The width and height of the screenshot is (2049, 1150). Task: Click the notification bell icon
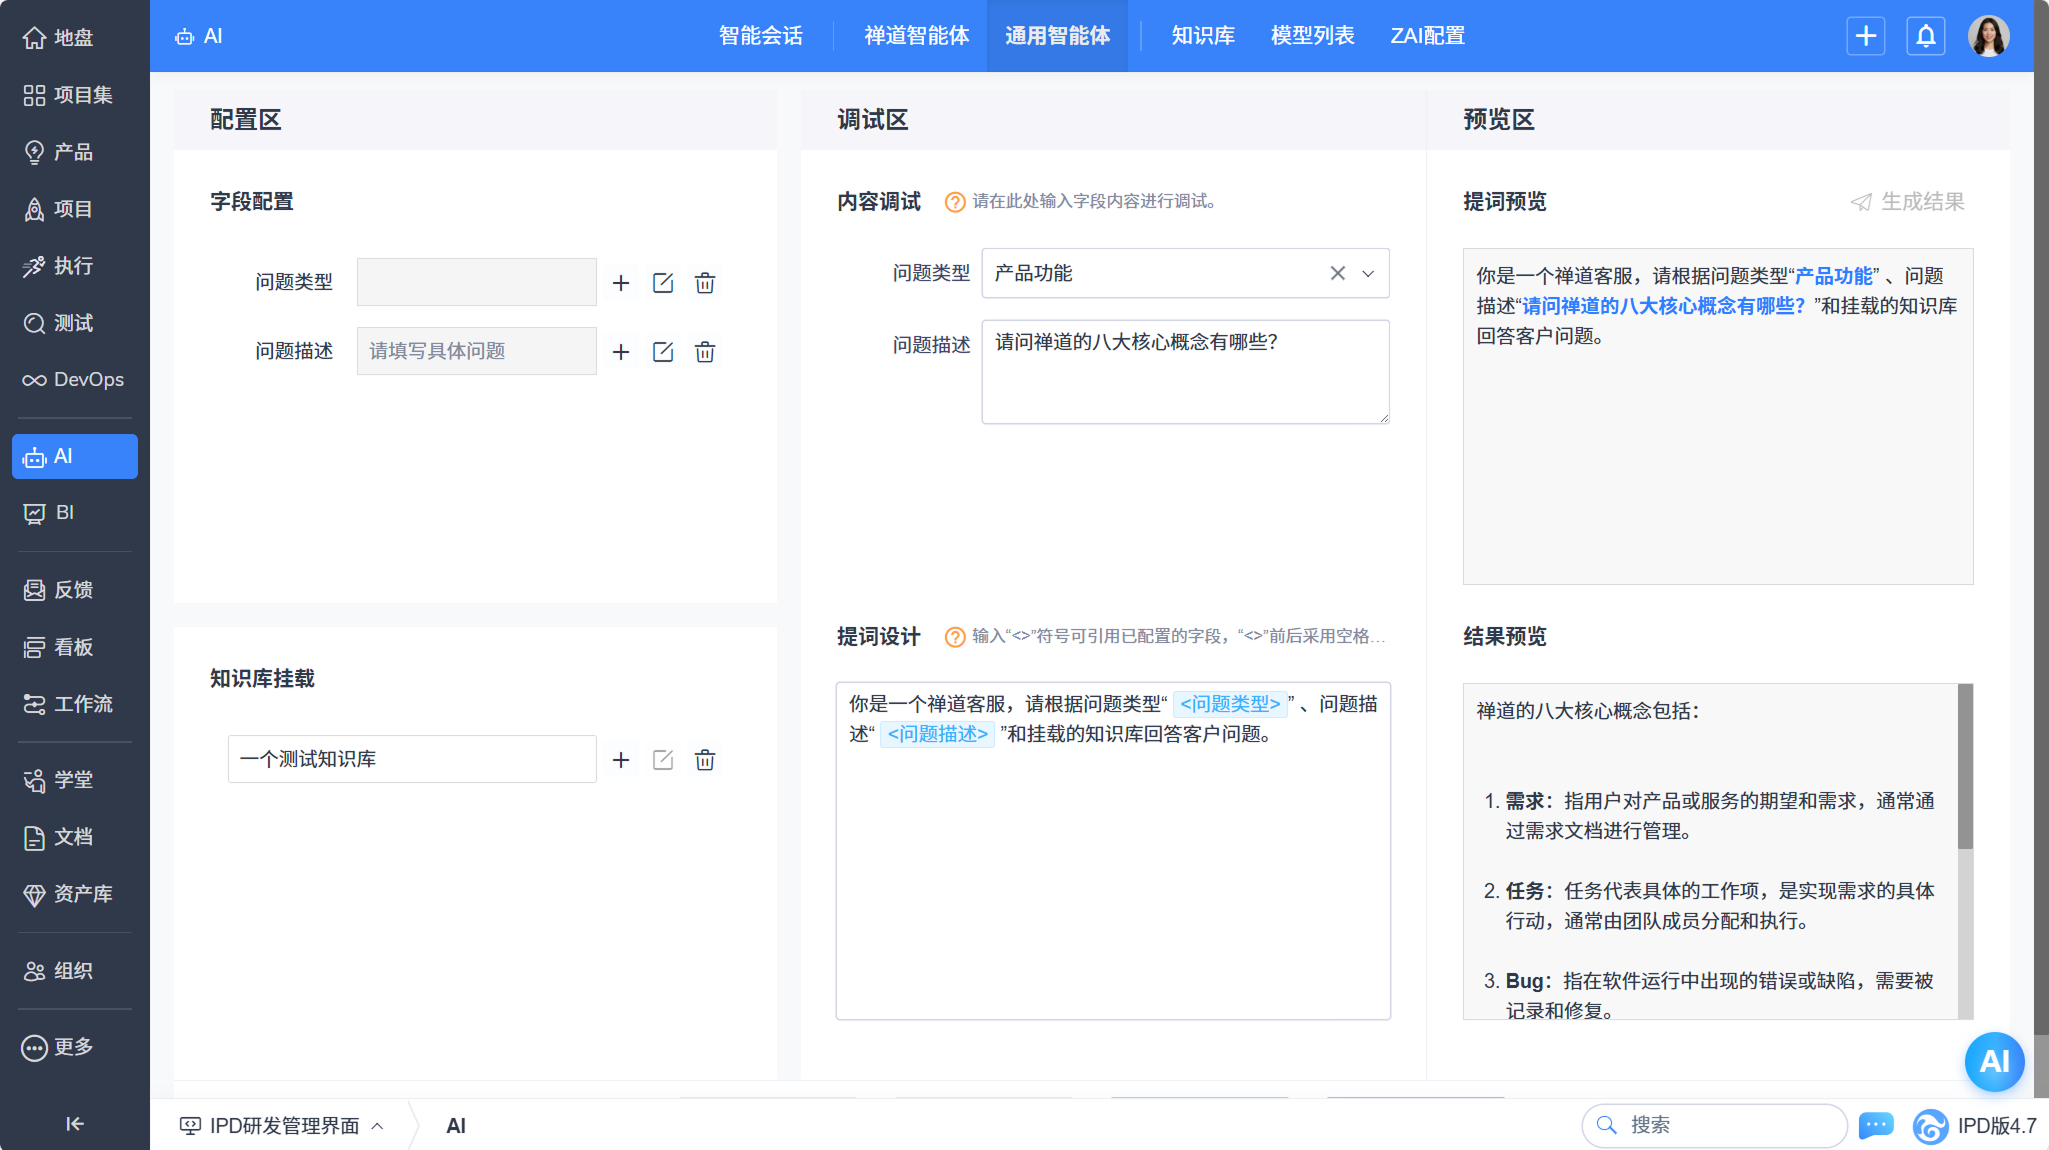[x=1926, y=36]
